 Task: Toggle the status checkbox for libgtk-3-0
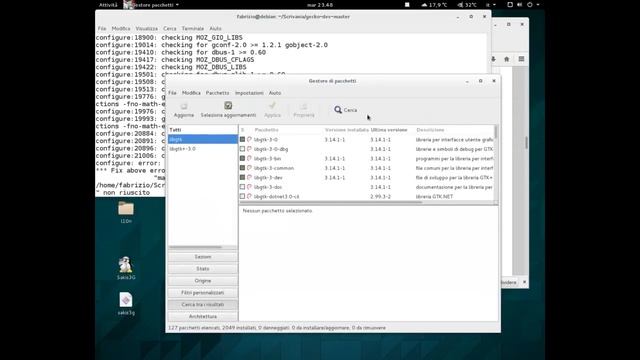coord(242,140)
